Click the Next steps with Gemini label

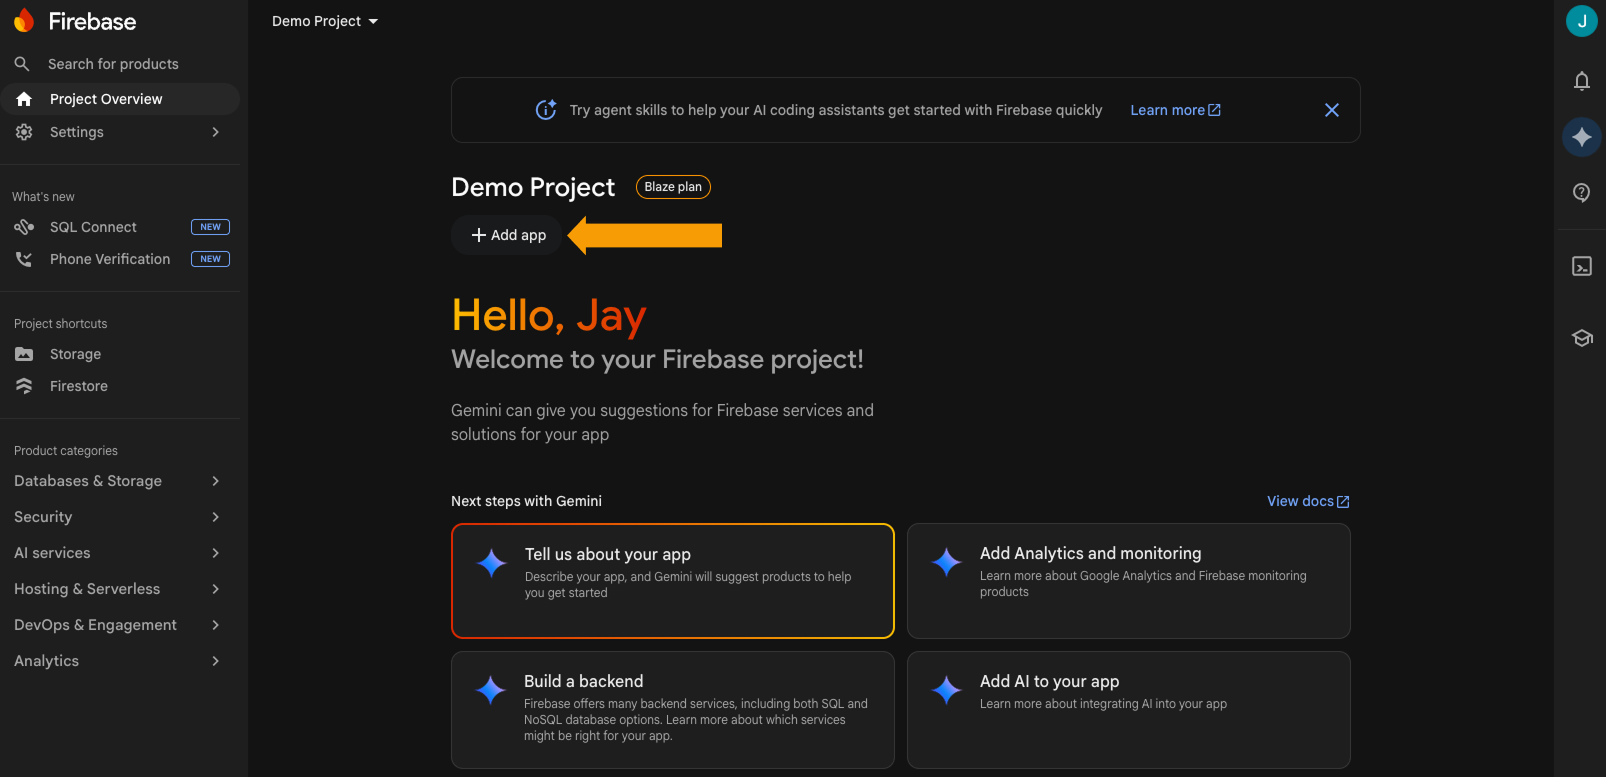click(526, 501)
